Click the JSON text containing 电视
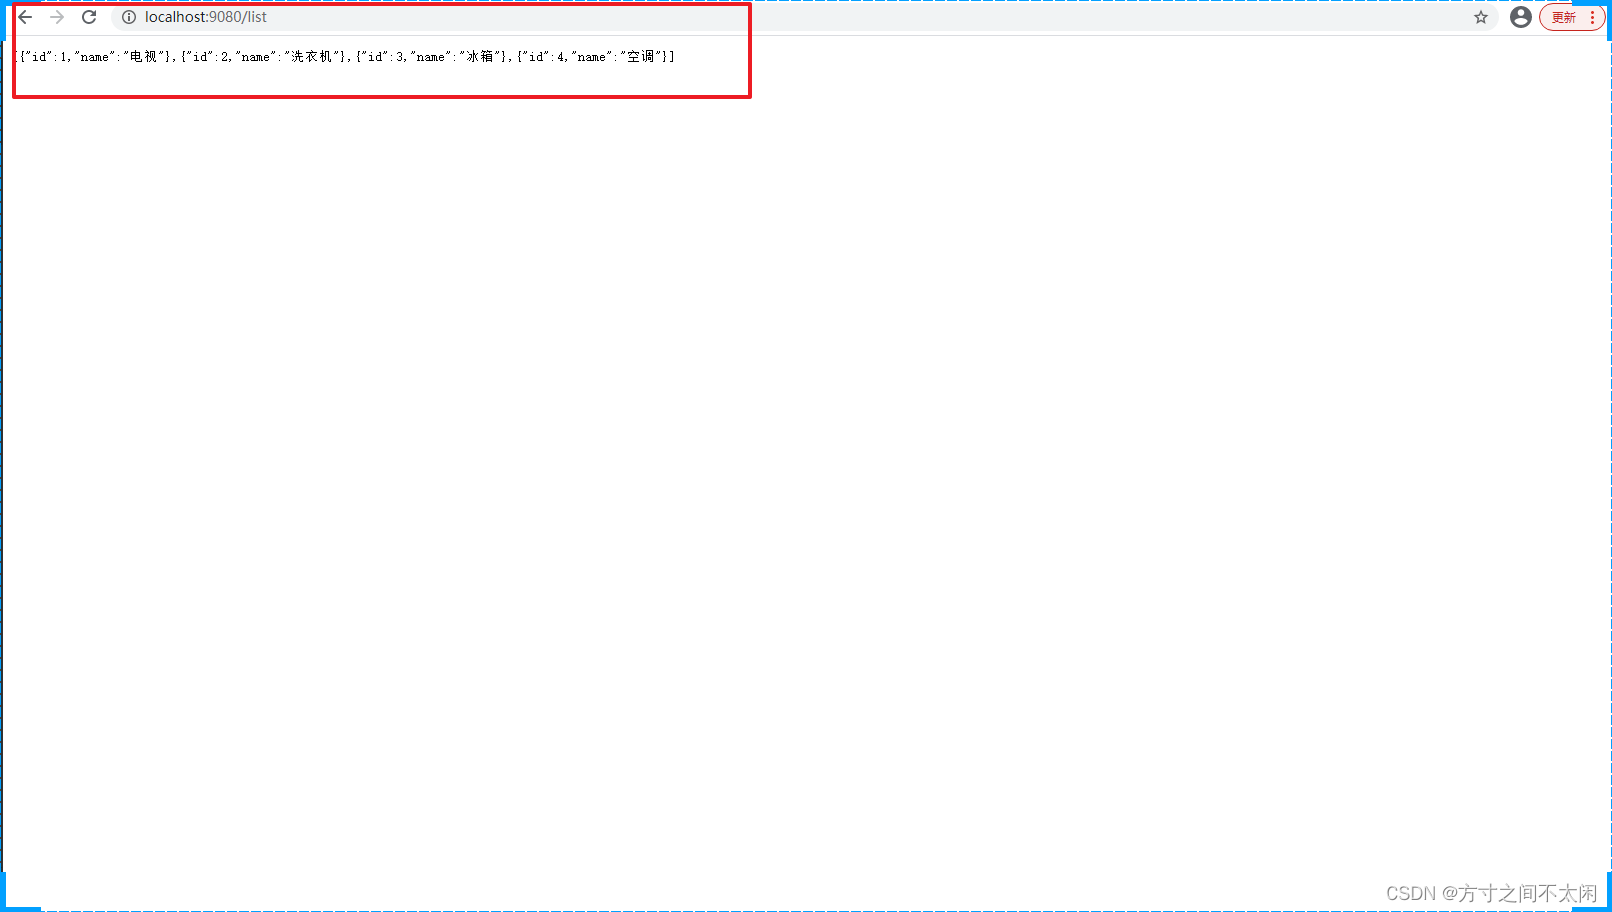Image resolution: width=1612 pixels, height=912 pixels. pyautogui.click(x=97, y=57)
